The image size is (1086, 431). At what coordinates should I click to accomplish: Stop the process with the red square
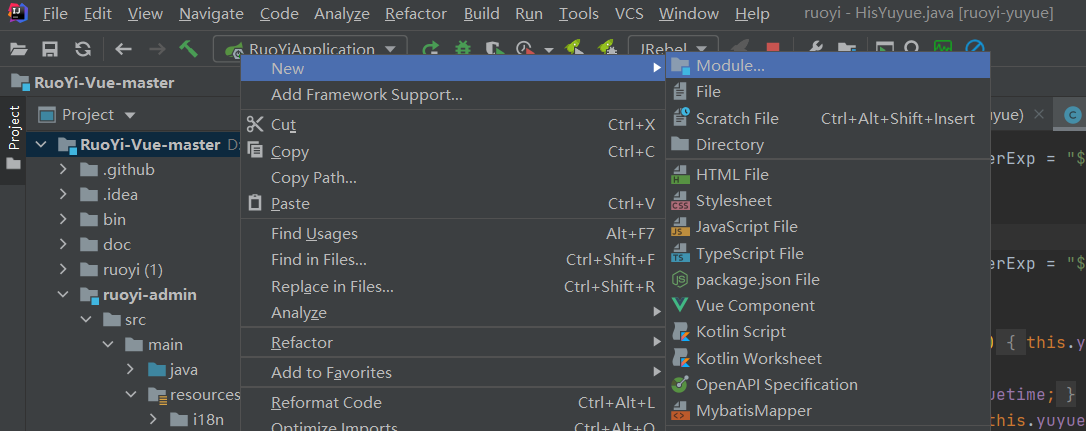(773, 49)
